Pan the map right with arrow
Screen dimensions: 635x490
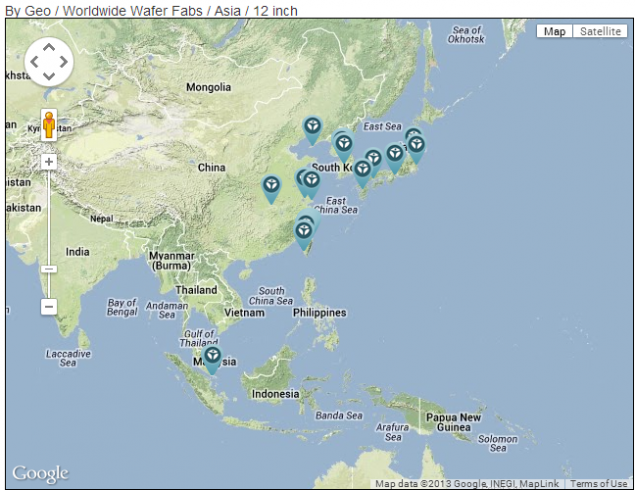coord(64,62)
